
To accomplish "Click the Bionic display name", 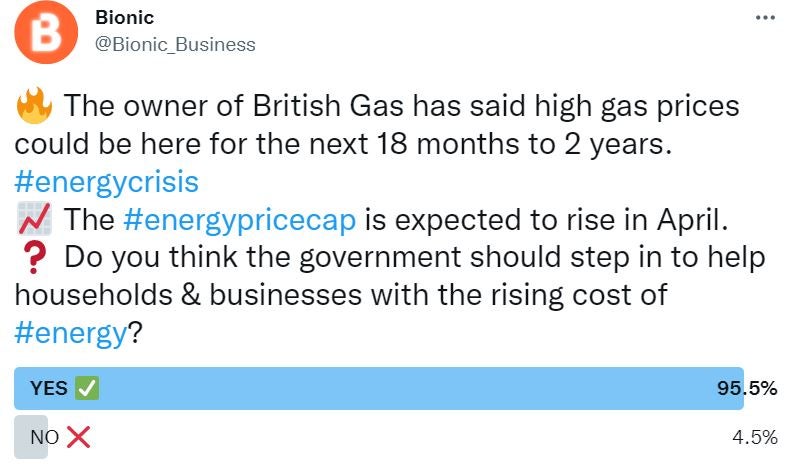I will point(124,18).
